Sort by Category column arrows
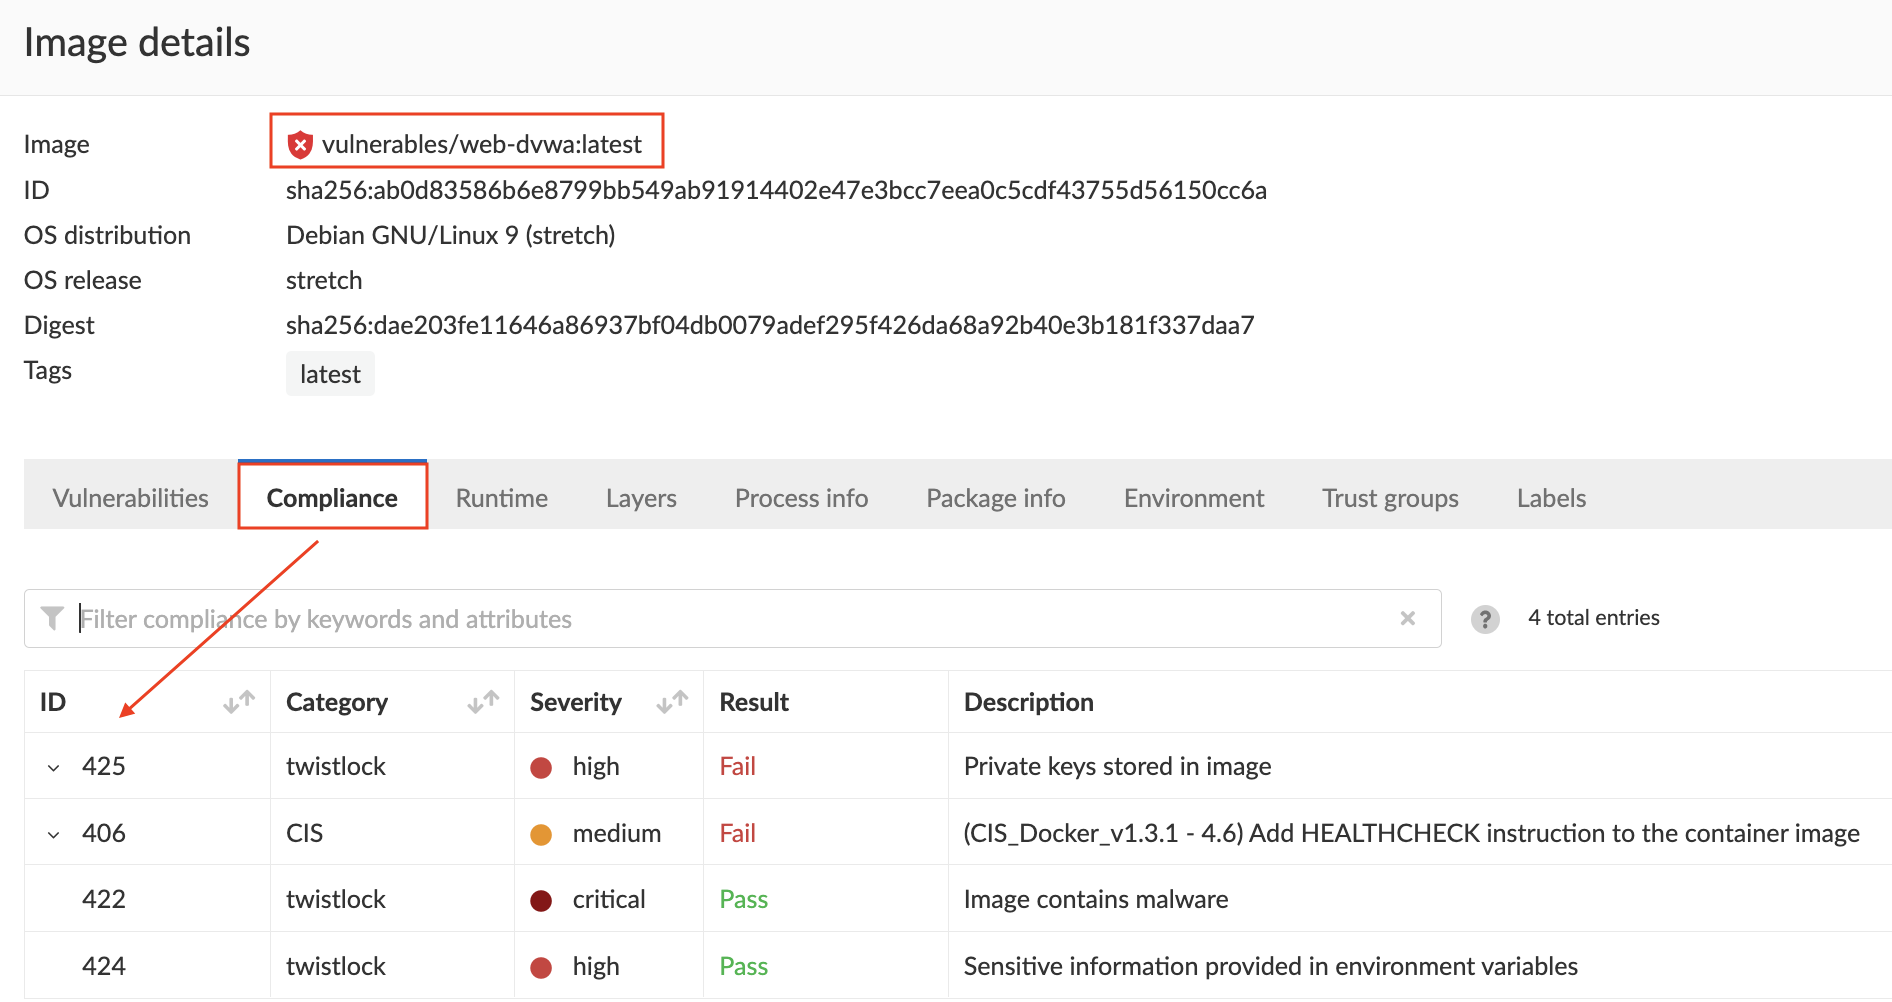The height and width of the screenshot is (1002, 1892). coord(483,703)
